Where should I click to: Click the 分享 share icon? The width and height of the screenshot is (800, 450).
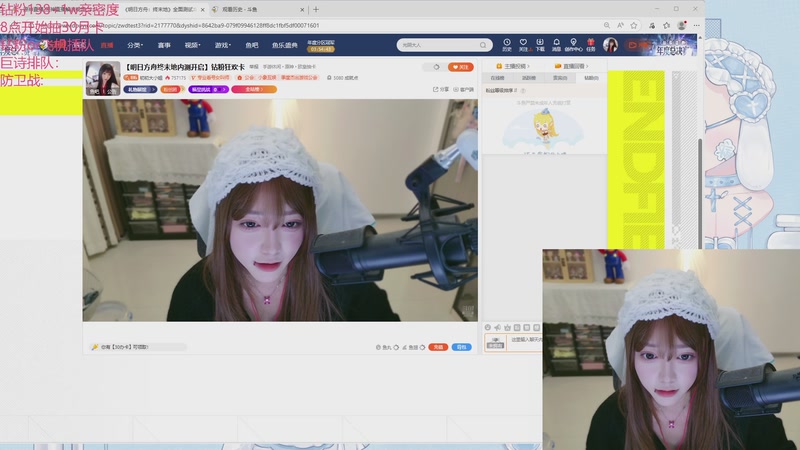pos(441,89)
